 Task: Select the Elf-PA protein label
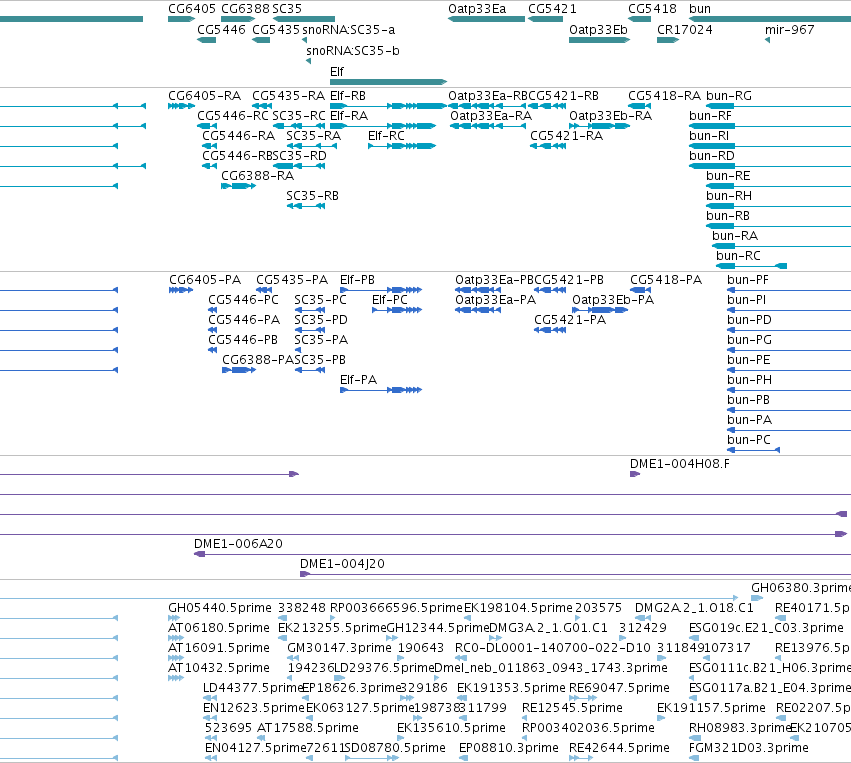pyautogui.click(x=358, y=379)
